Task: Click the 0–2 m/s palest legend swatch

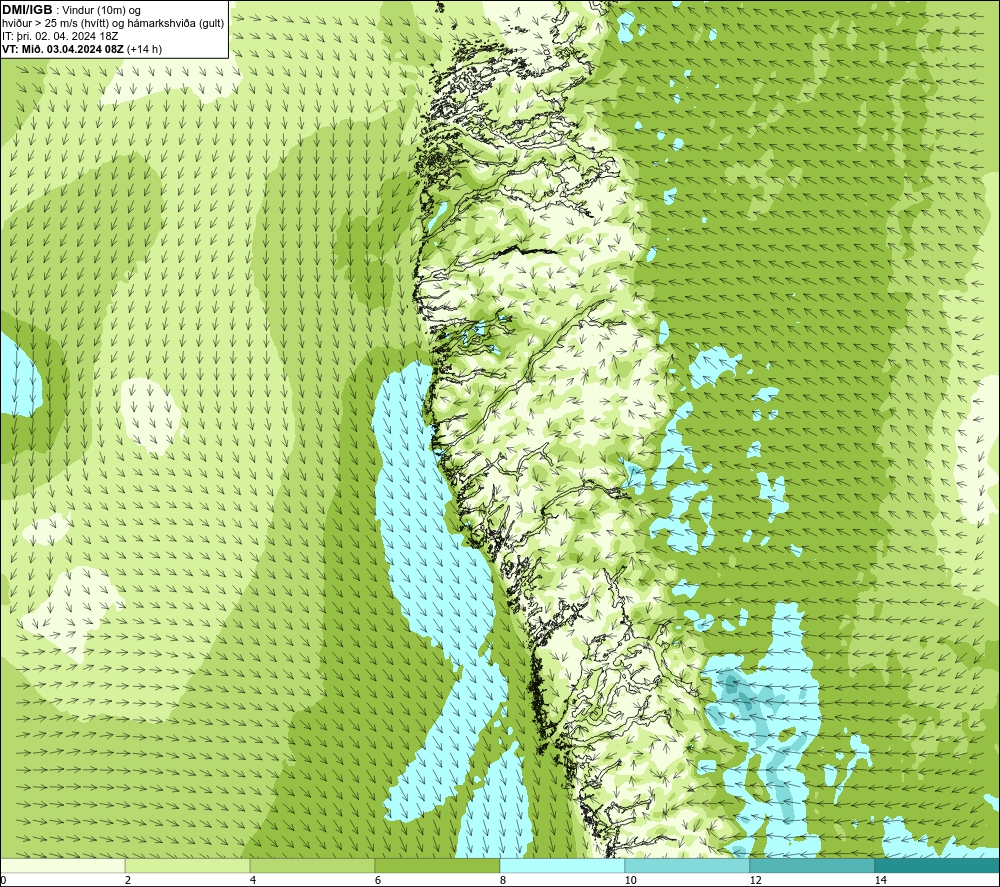Action: [62, 866]
